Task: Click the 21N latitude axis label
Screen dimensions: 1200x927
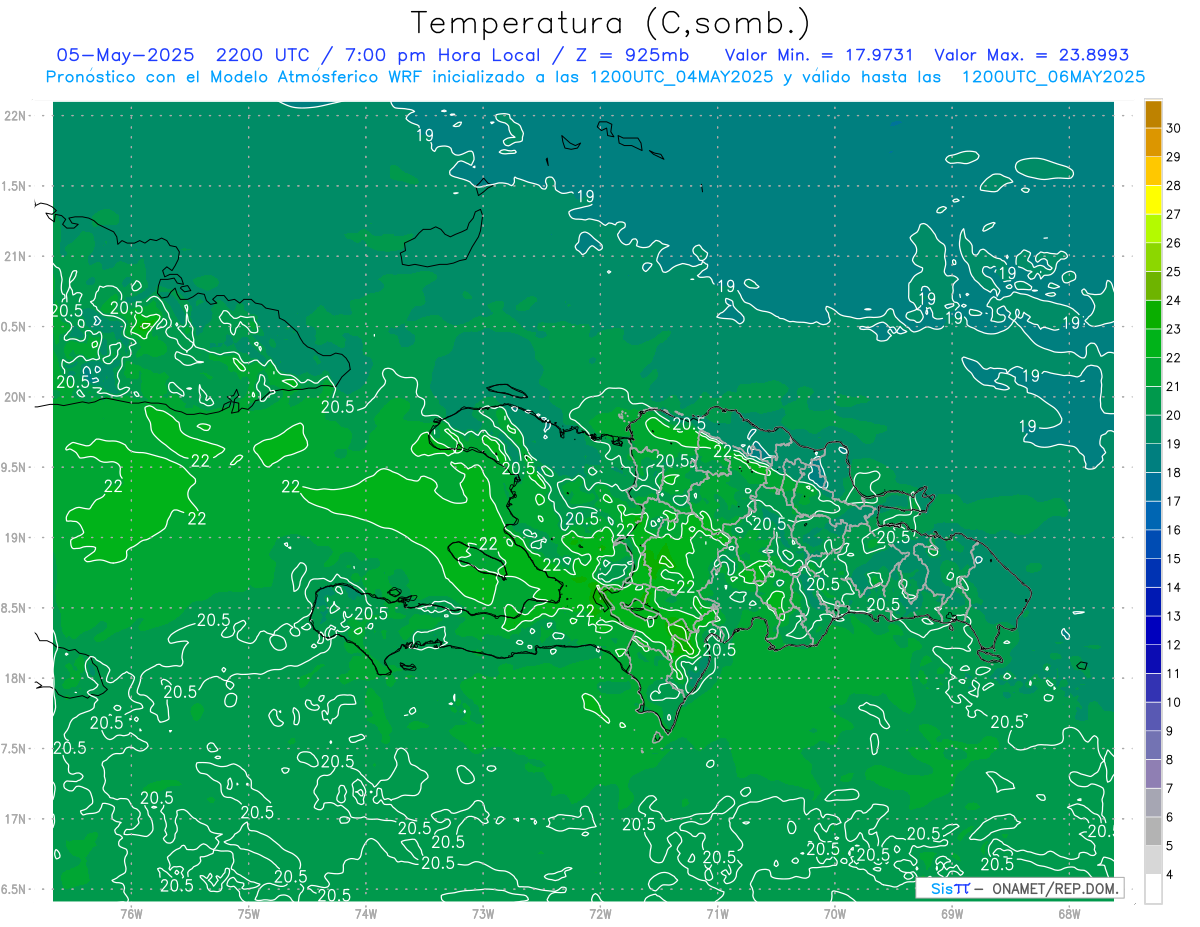Action: click(x=14, y=256)
